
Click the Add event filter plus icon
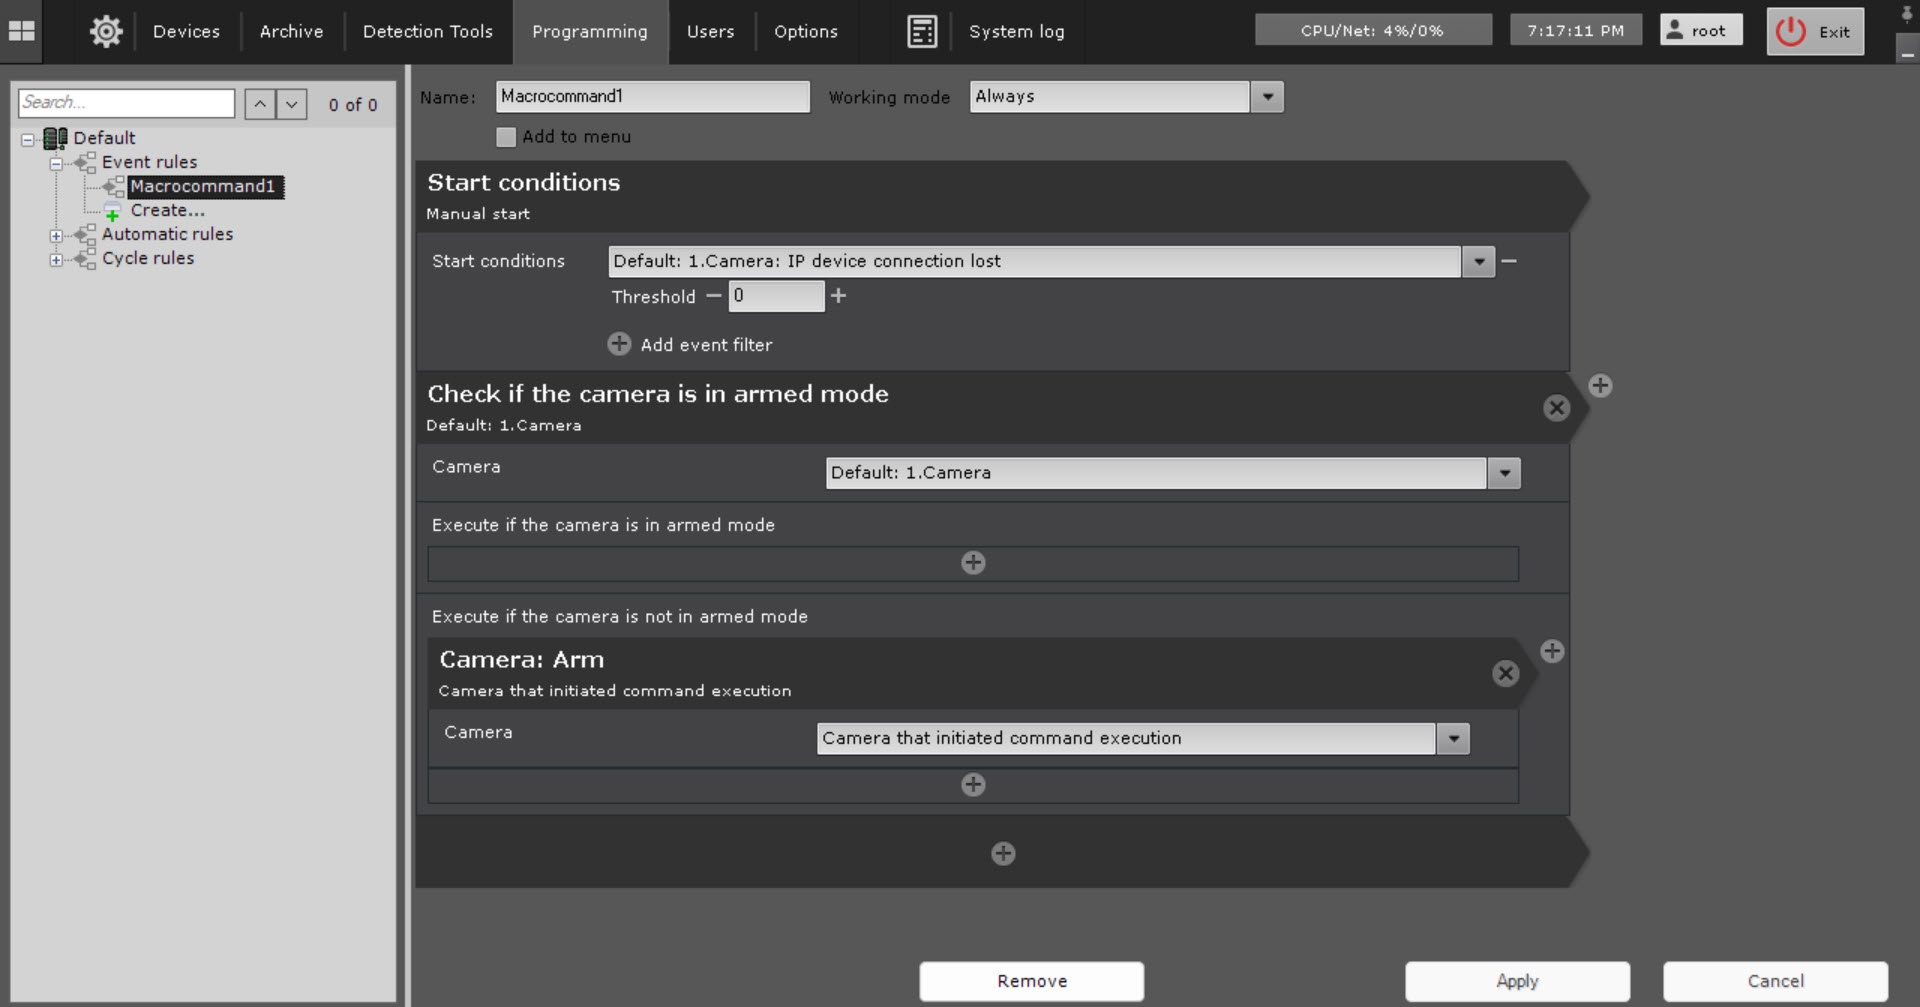pos(619,344)
